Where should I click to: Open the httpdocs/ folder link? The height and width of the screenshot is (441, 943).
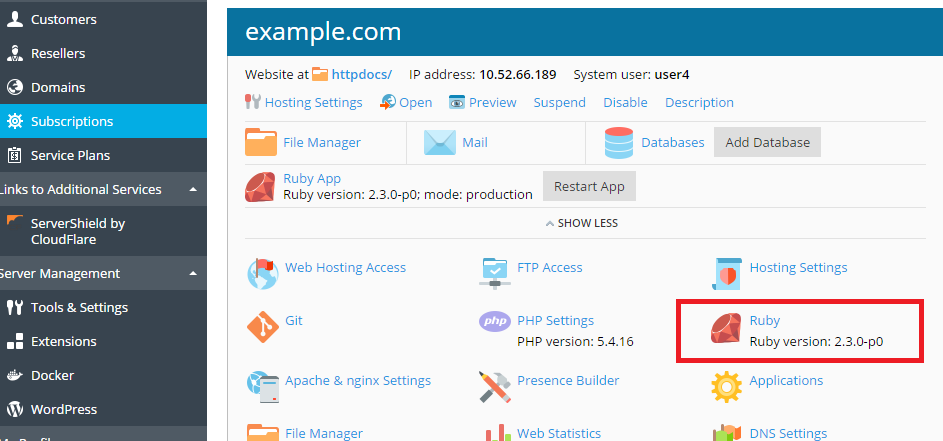361,75
